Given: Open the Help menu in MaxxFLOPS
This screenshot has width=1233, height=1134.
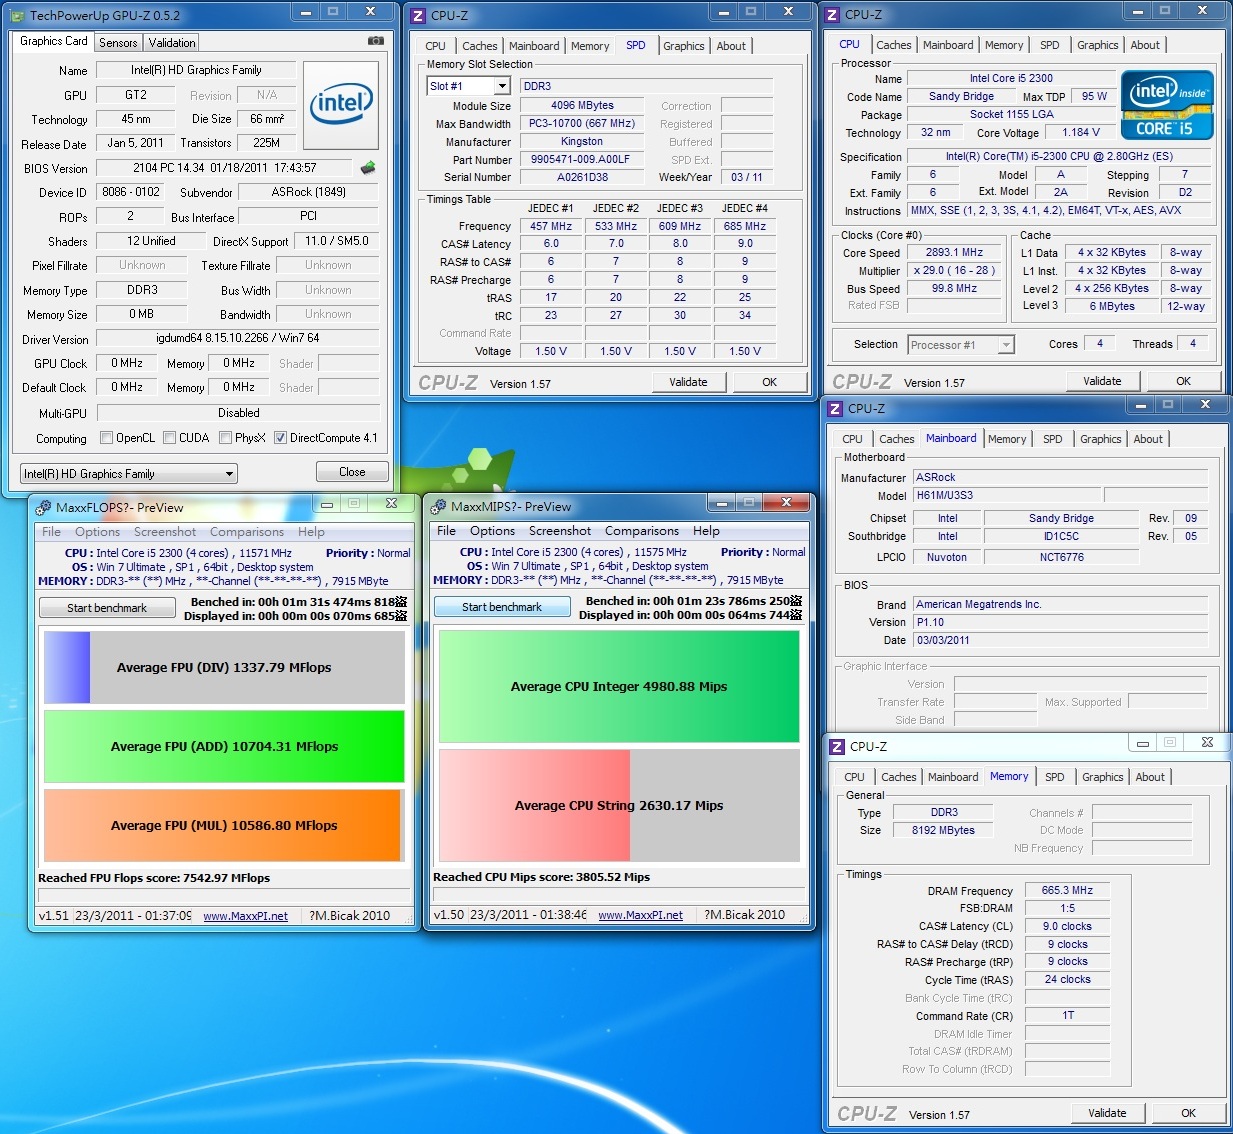Looking at the screenshot, I should (x=311, y=532).
